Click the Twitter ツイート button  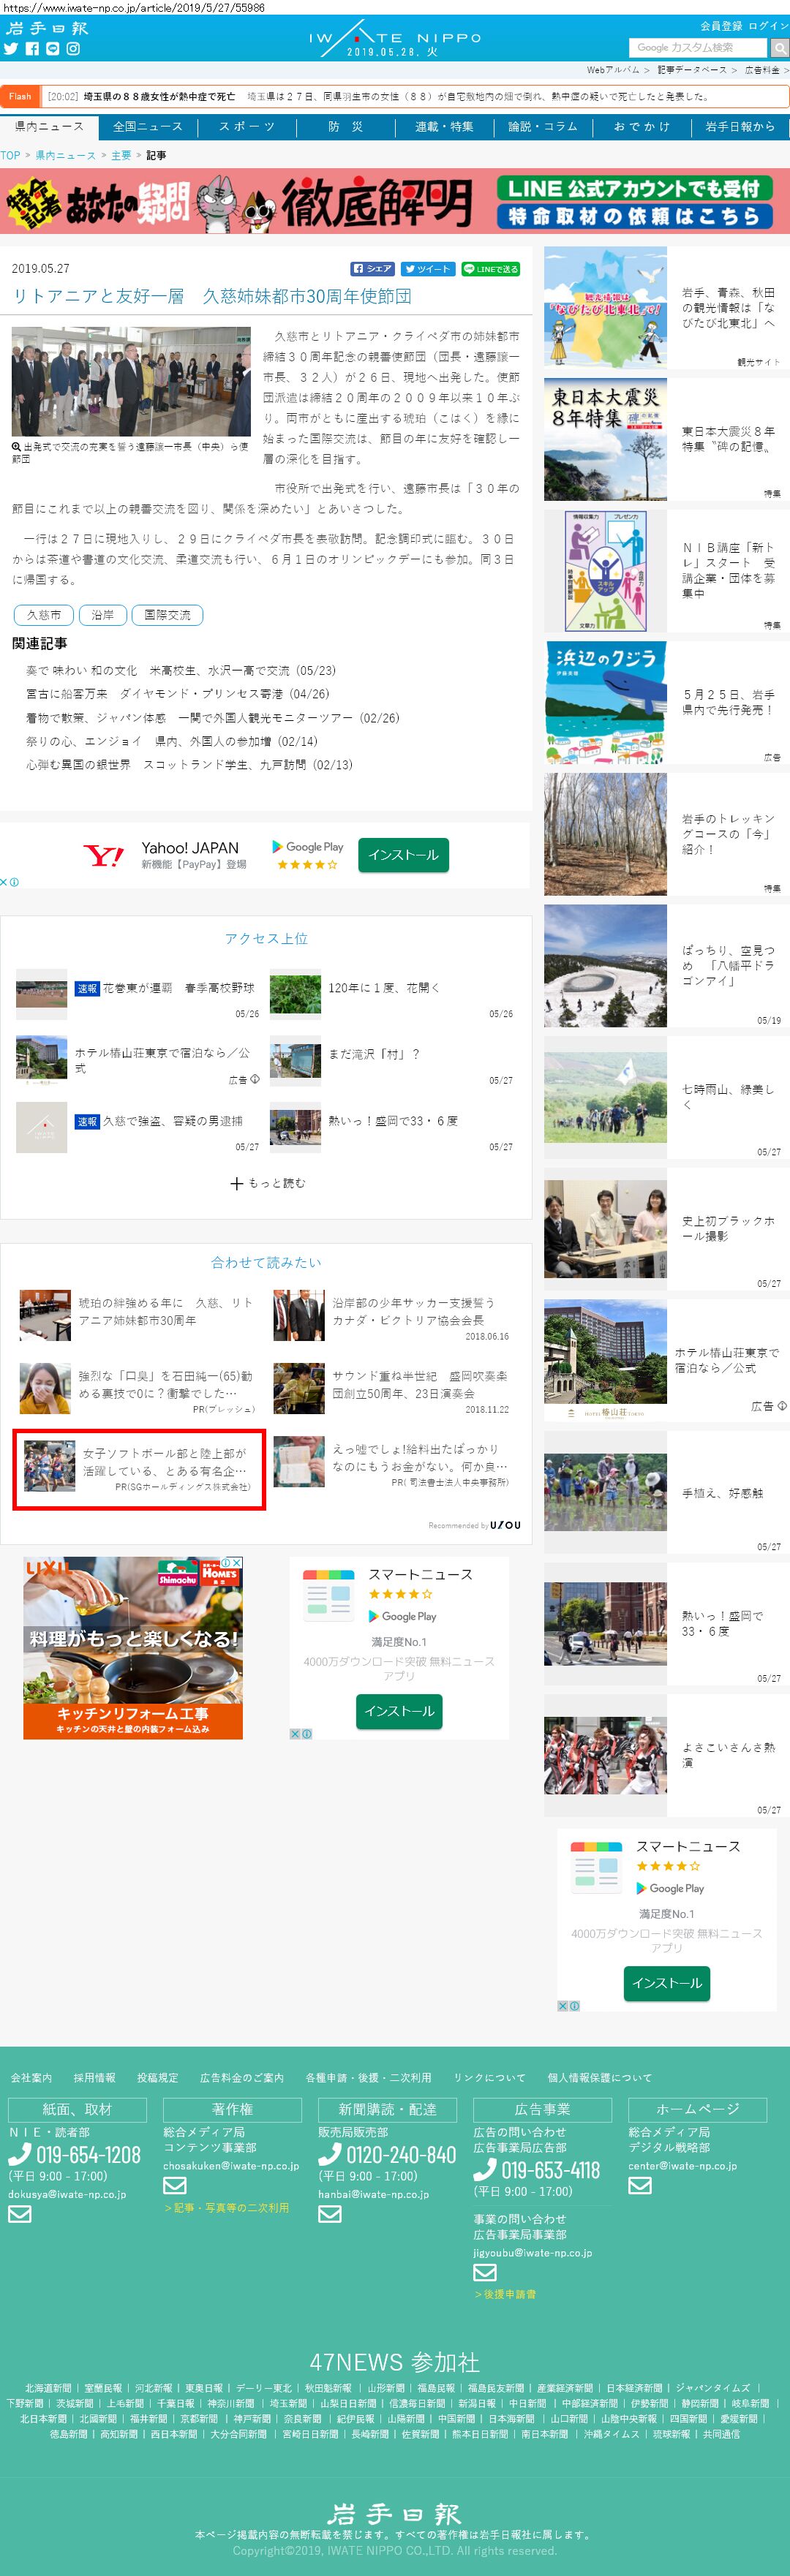pyautogui.click(x=428, y=269)
